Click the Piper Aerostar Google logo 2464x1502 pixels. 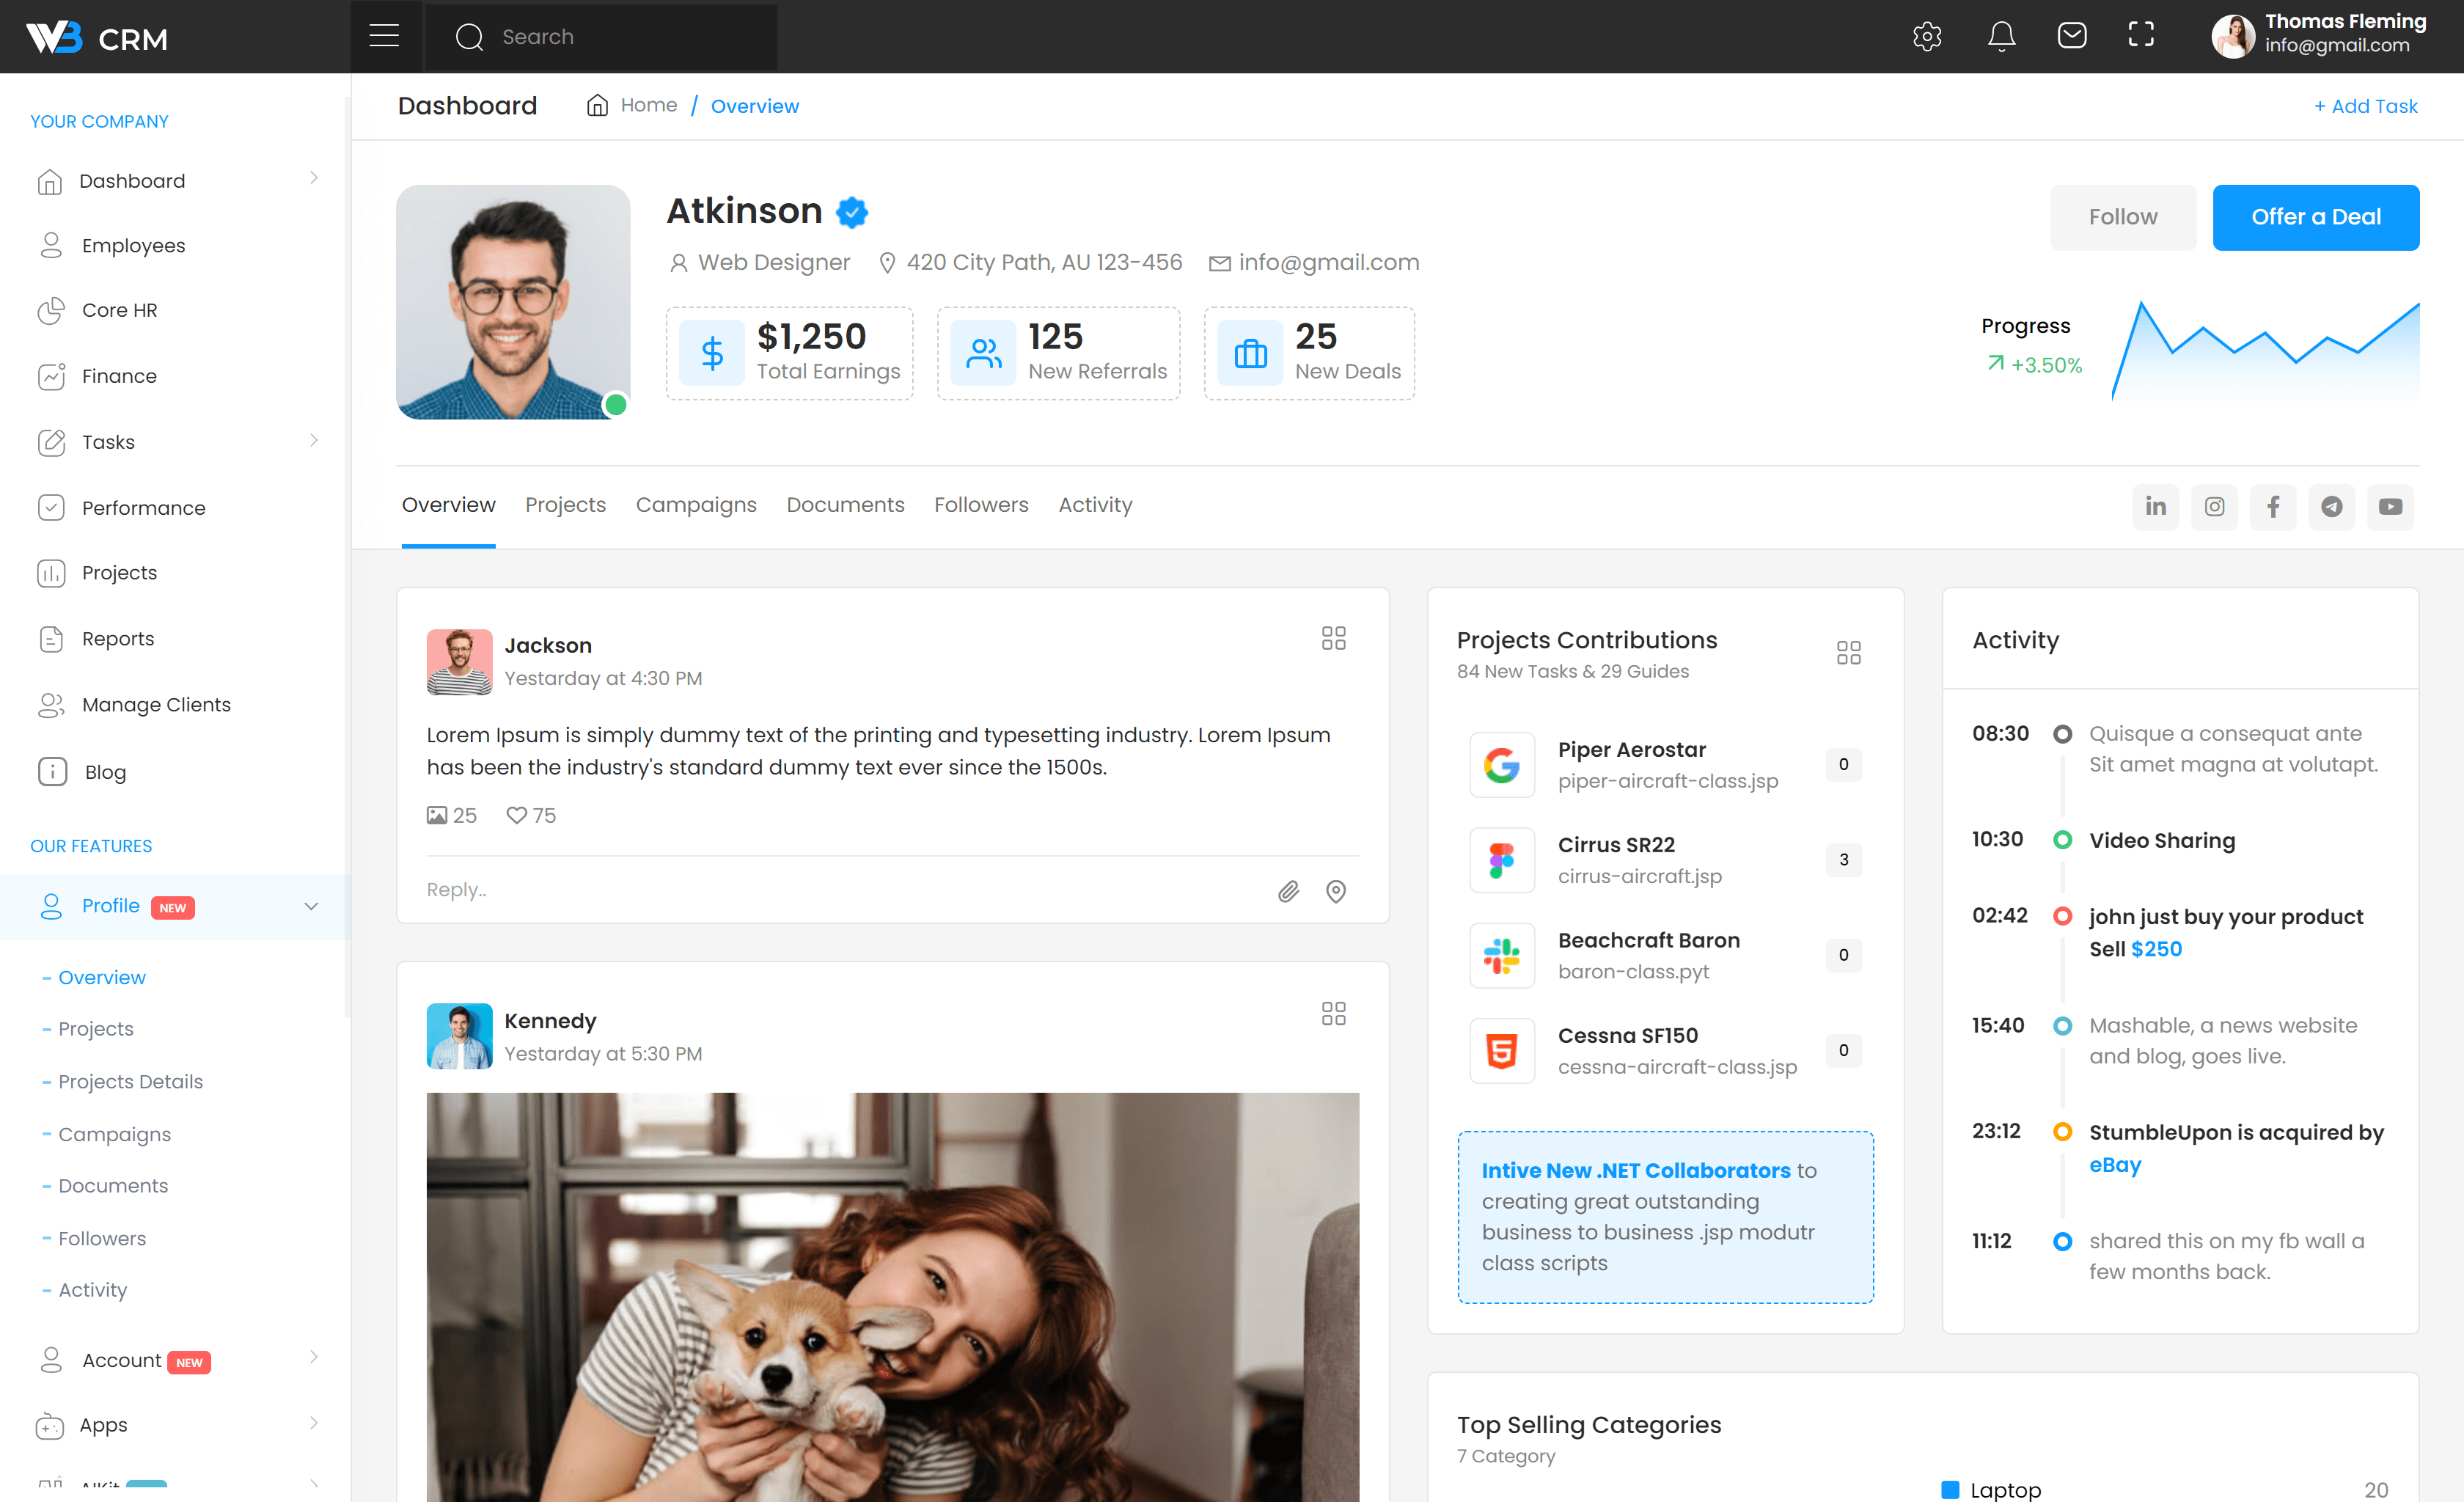click(x=1502, y=765)
